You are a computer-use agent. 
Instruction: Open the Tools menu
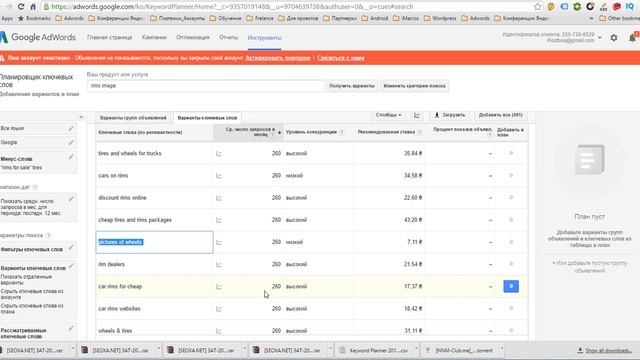click(264, 38)
